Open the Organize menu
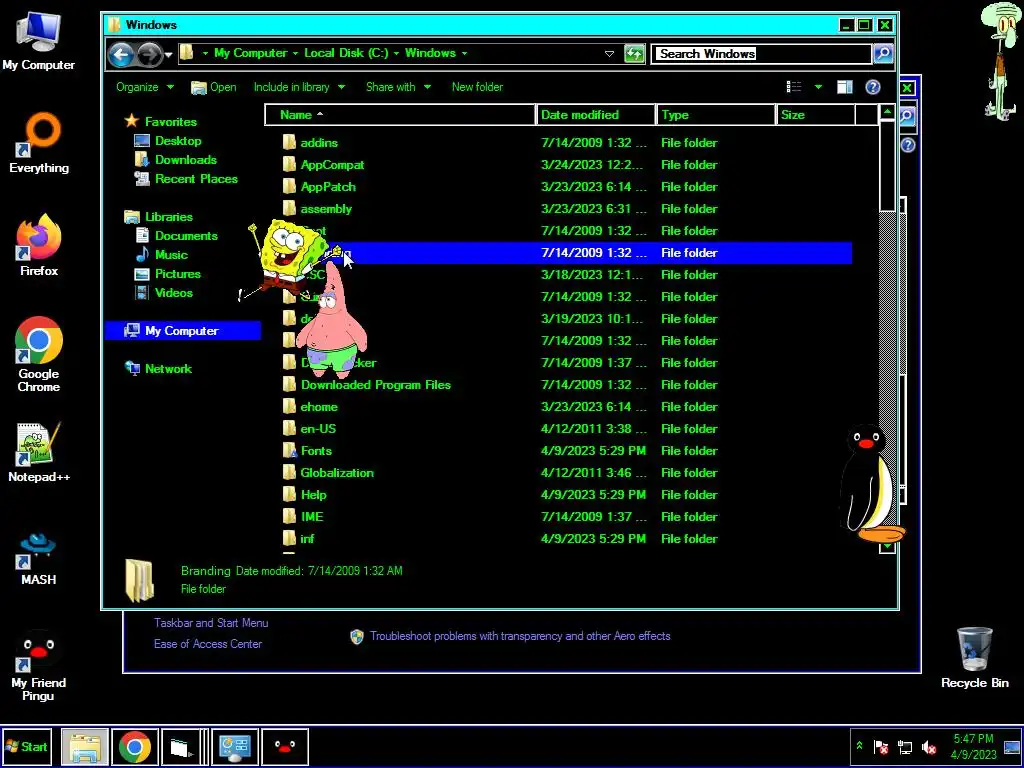The height and width of the screenshot is (768, 1024). click(144, 87)
